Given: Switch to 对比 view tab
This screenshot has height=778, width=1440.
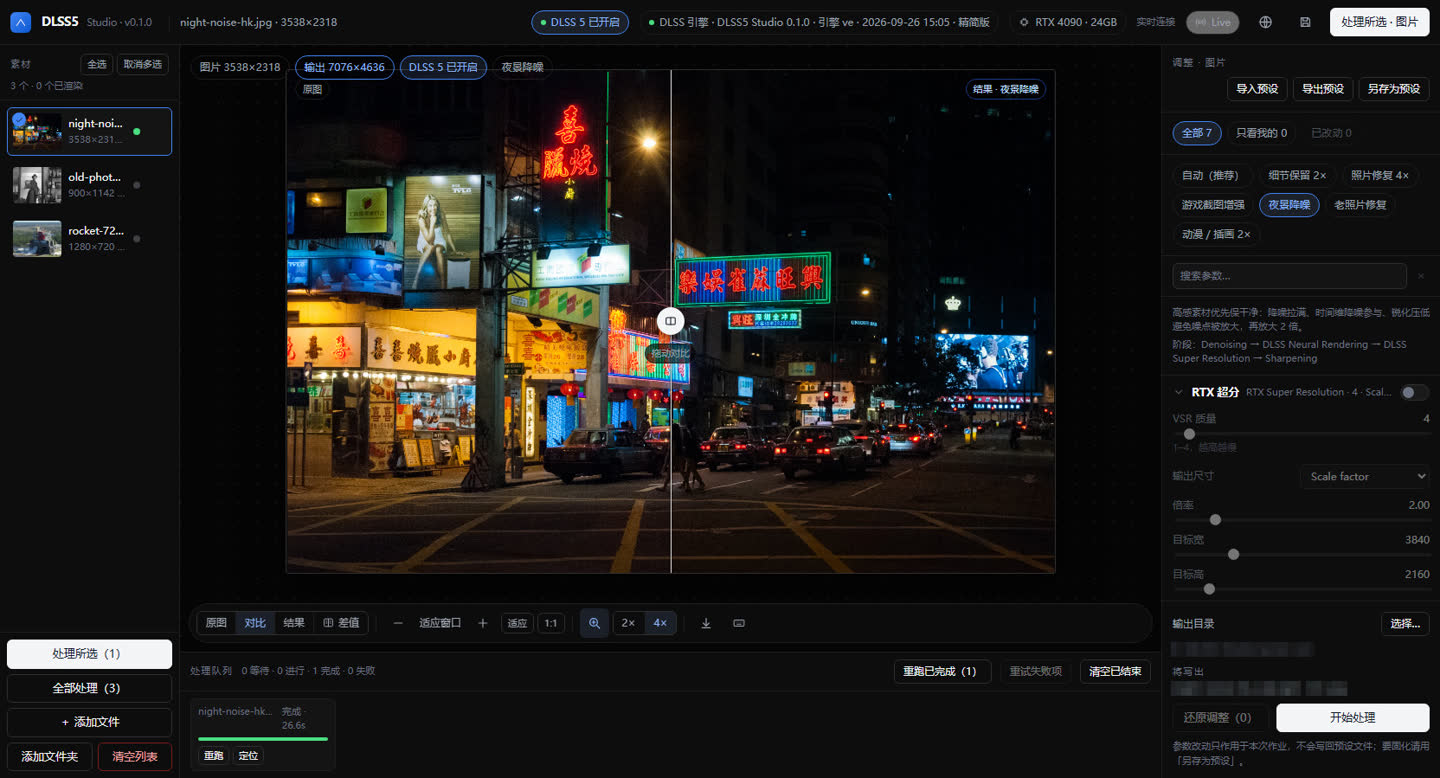Looking at the screenshot, I should (x=255, y=623).
